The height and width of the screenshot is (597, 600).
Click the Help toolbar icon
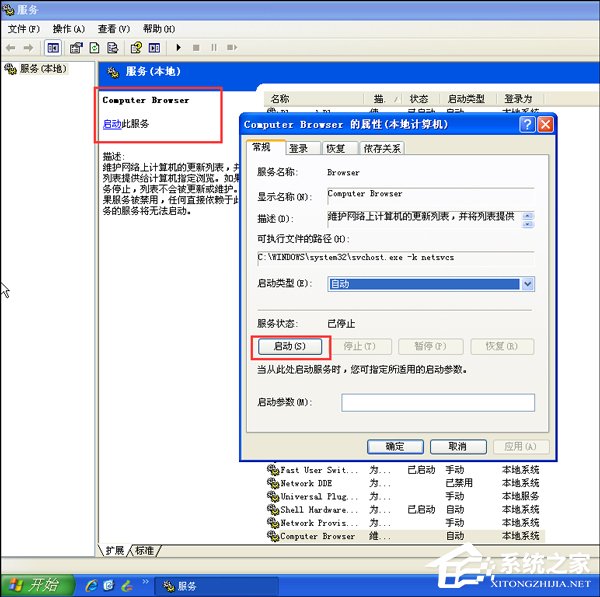(136, 47)
